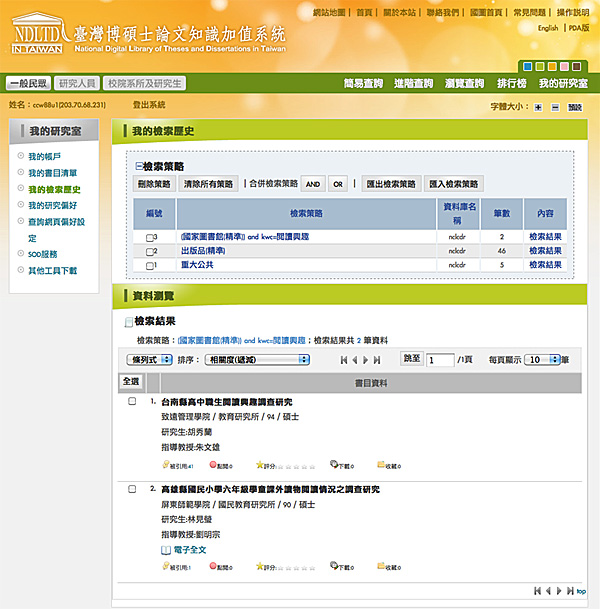
Task: Open the 條列式 display format dropdown
Action: (146, 359)
